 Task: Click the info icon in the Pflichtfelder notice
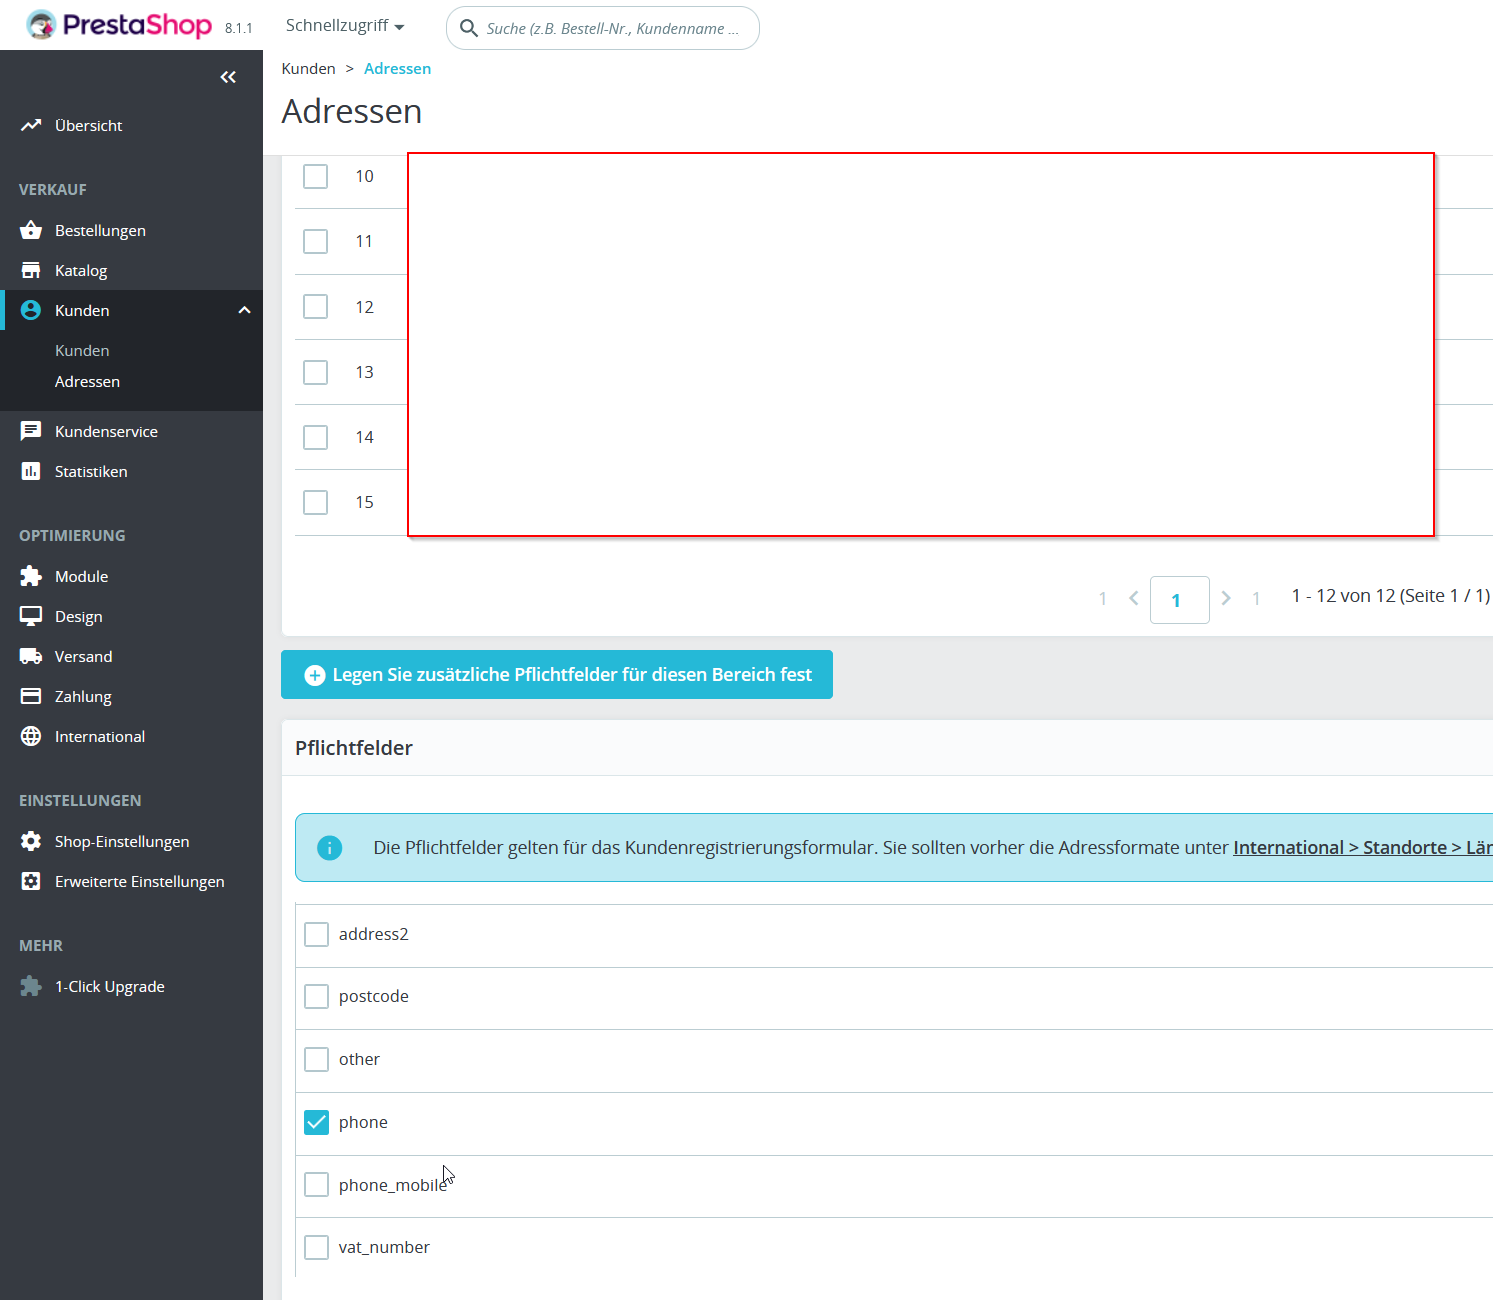coord(329,848)
